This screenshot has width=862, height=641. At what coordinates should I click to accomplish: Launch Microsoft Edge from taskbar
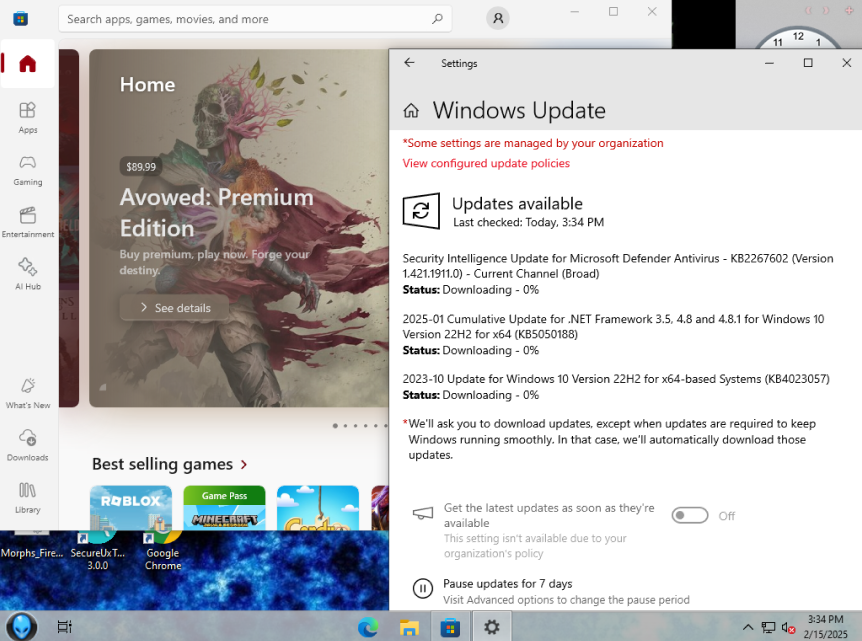pyautogui.click(x=368, y=627)
